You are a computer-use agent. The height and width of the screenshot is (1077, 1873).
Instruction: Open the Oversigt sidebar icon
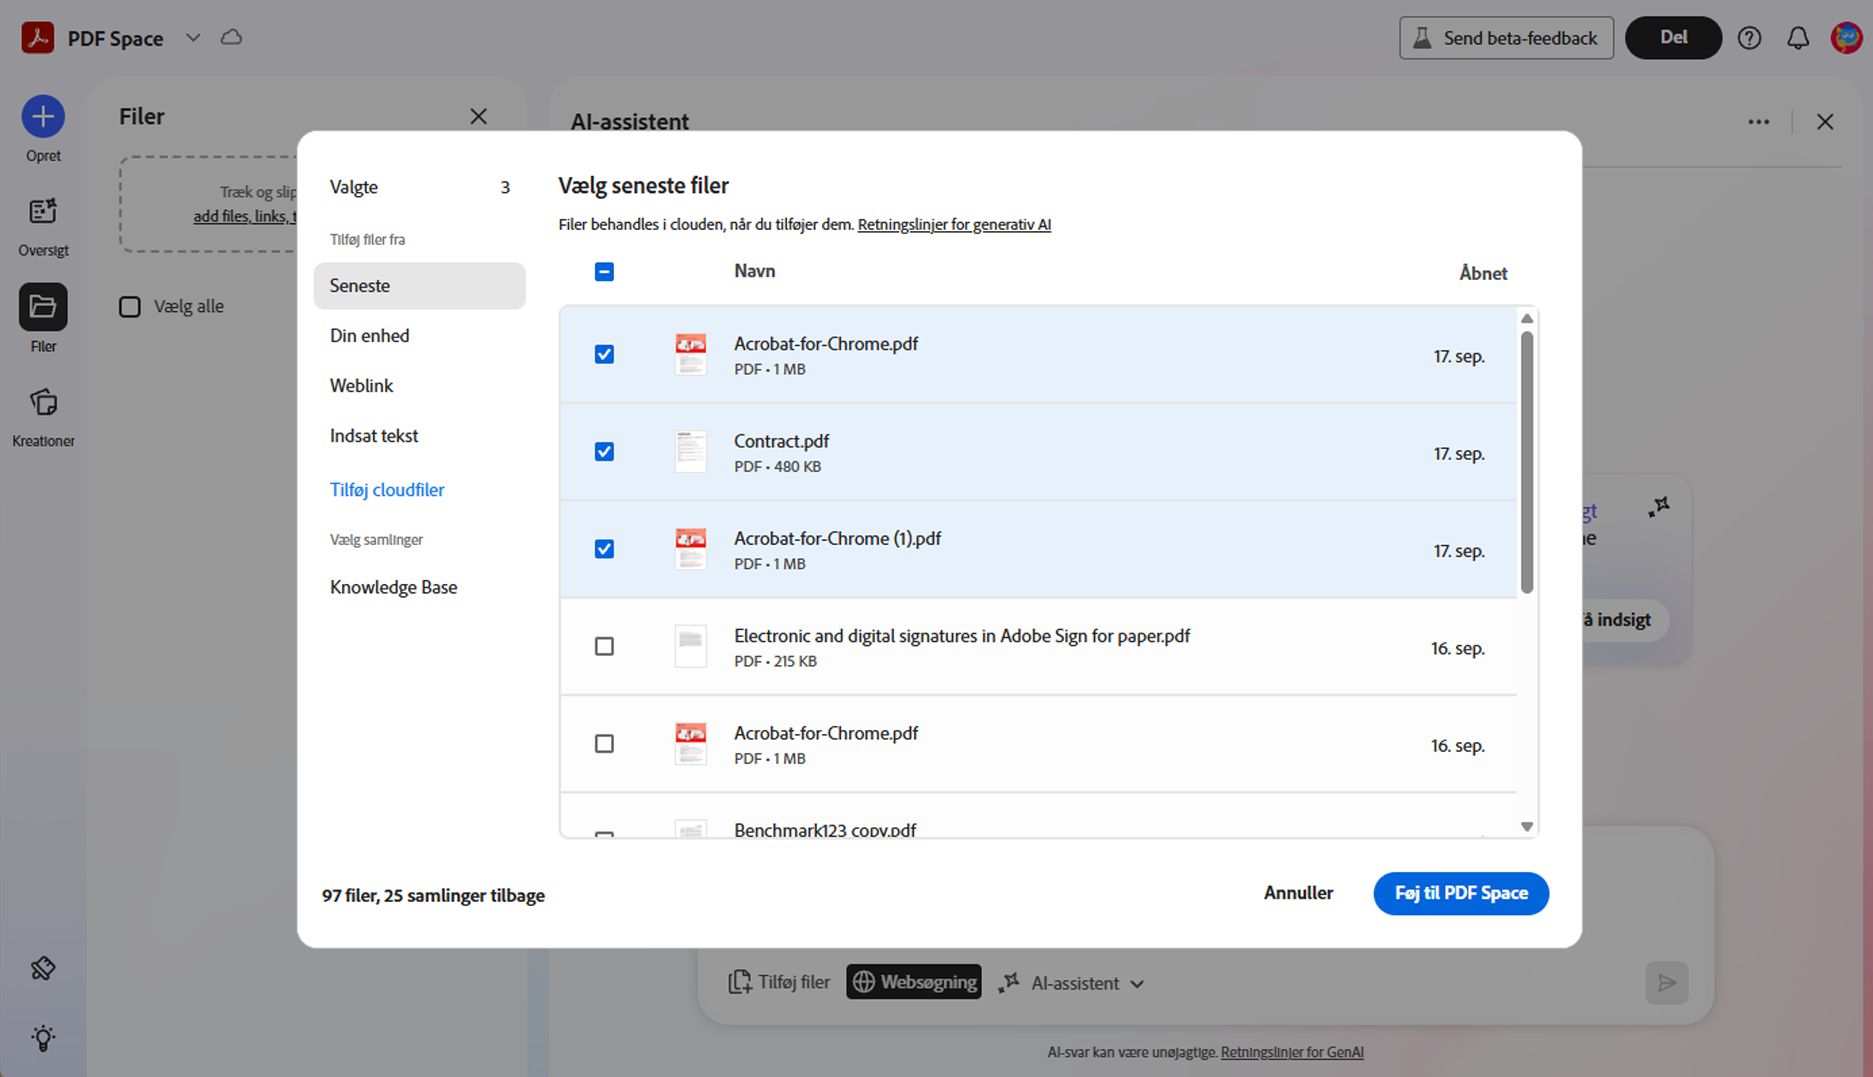[x=43, y=212]
